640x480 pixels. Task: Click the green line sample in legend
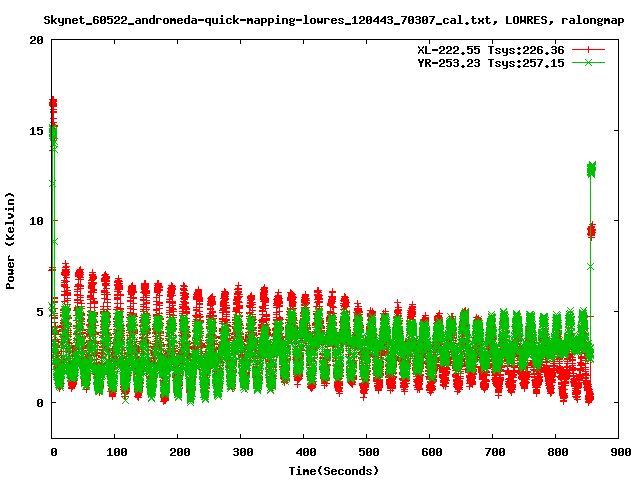pyautogui.click(x=588, y=62)
